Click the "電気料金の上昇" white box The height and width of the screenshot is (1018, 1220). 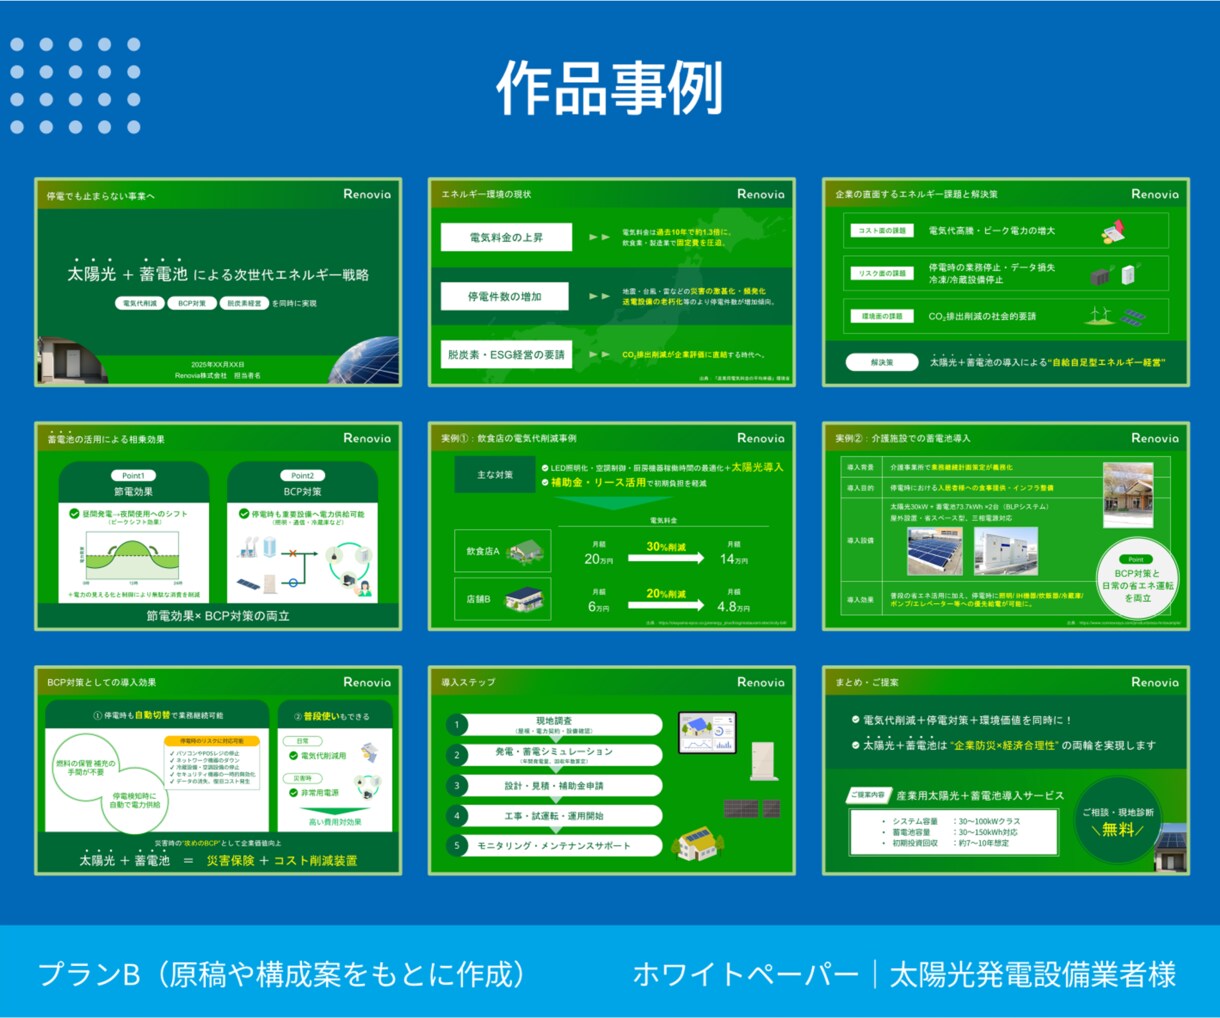pyautogui.click(x=506, y=237)
